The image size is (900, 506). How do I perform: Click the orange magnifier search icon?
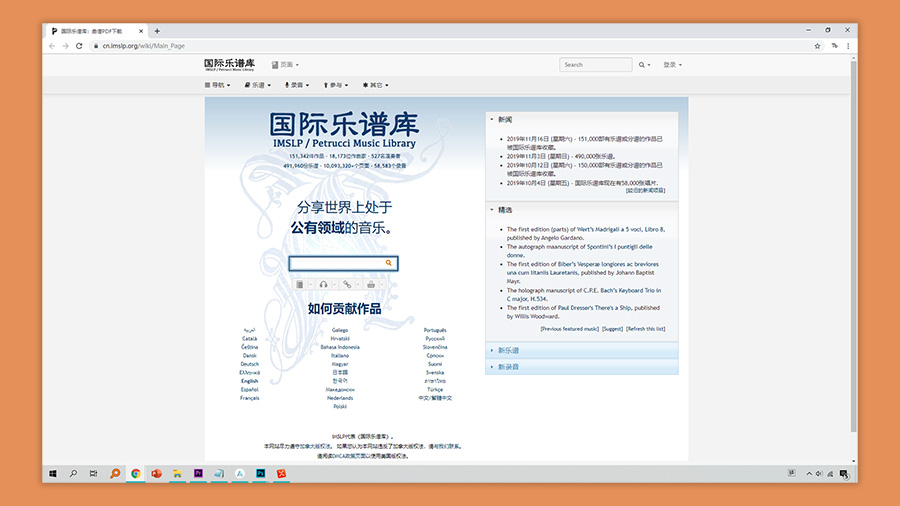[x=389, y=263]
